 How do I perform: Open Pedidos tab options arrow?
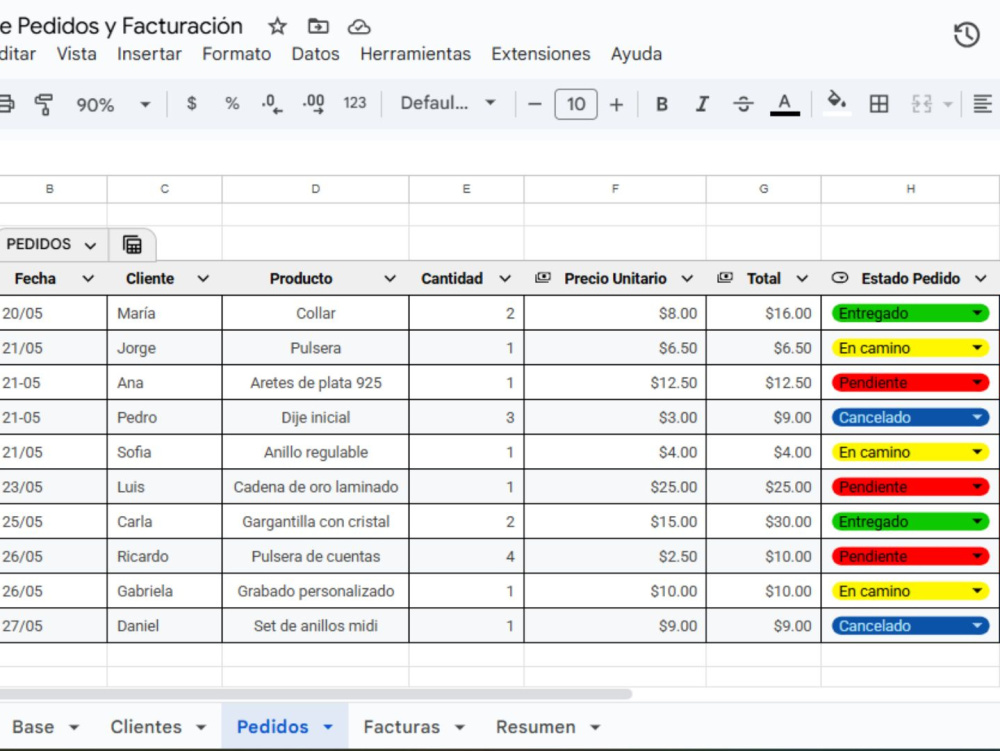[328, 727]
